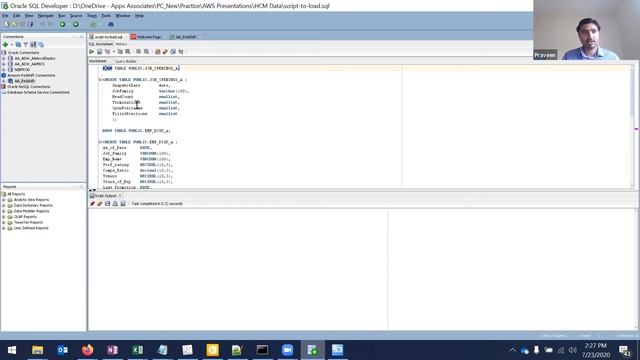The width and height of the screenshot is (640, 360).
Task: Clear Script Output with the eraser icon
Action: click(x=100, y=204)
